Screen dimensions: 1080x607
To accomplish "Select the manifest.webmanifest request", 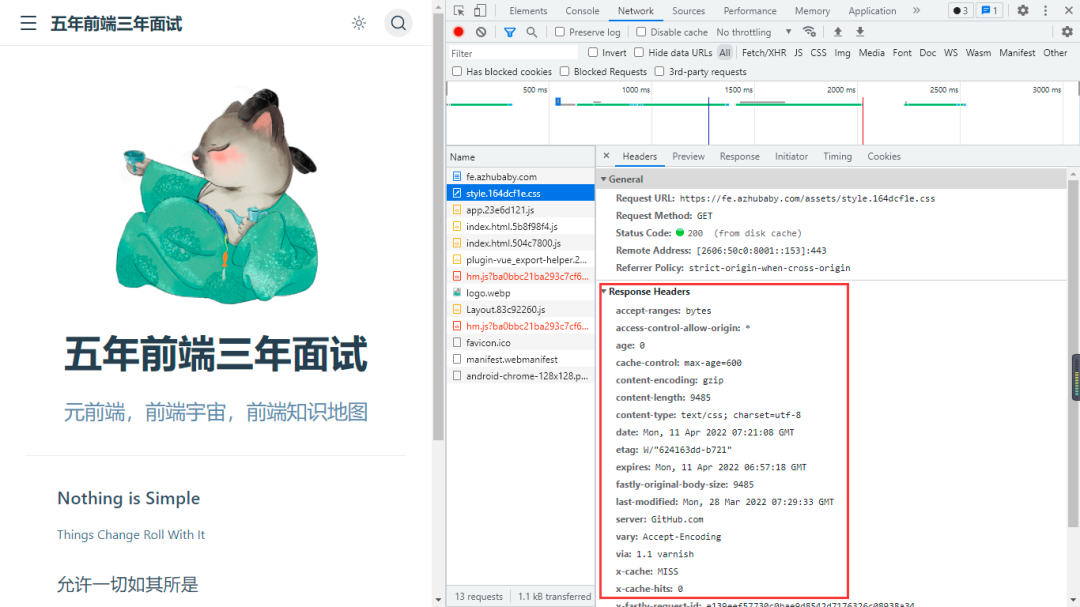I will coord(521,359).
